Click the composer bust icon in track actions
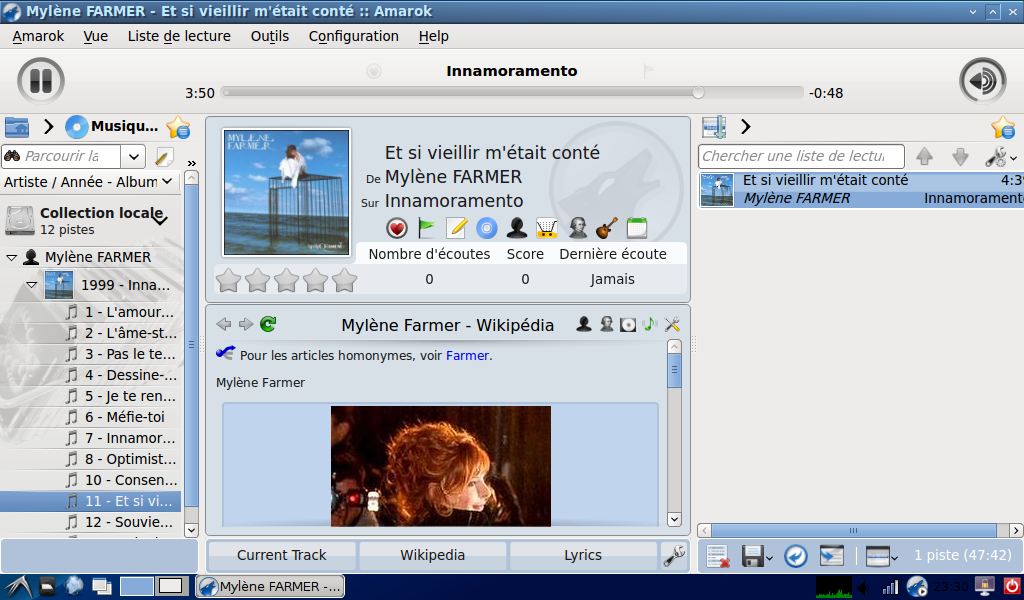The height and width of the screenshot is (600, 1024). (x=577, y=228)
